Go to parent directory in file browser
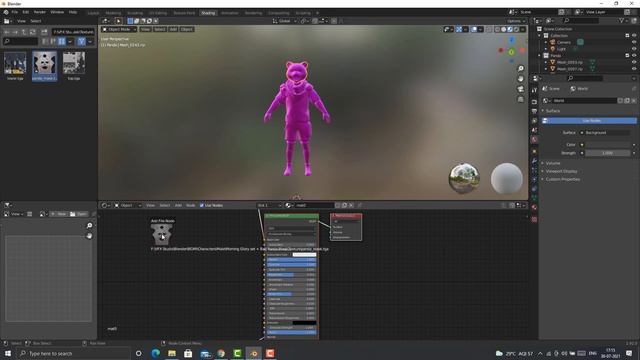The image size is (640, 360). click(x=24, y=32)
